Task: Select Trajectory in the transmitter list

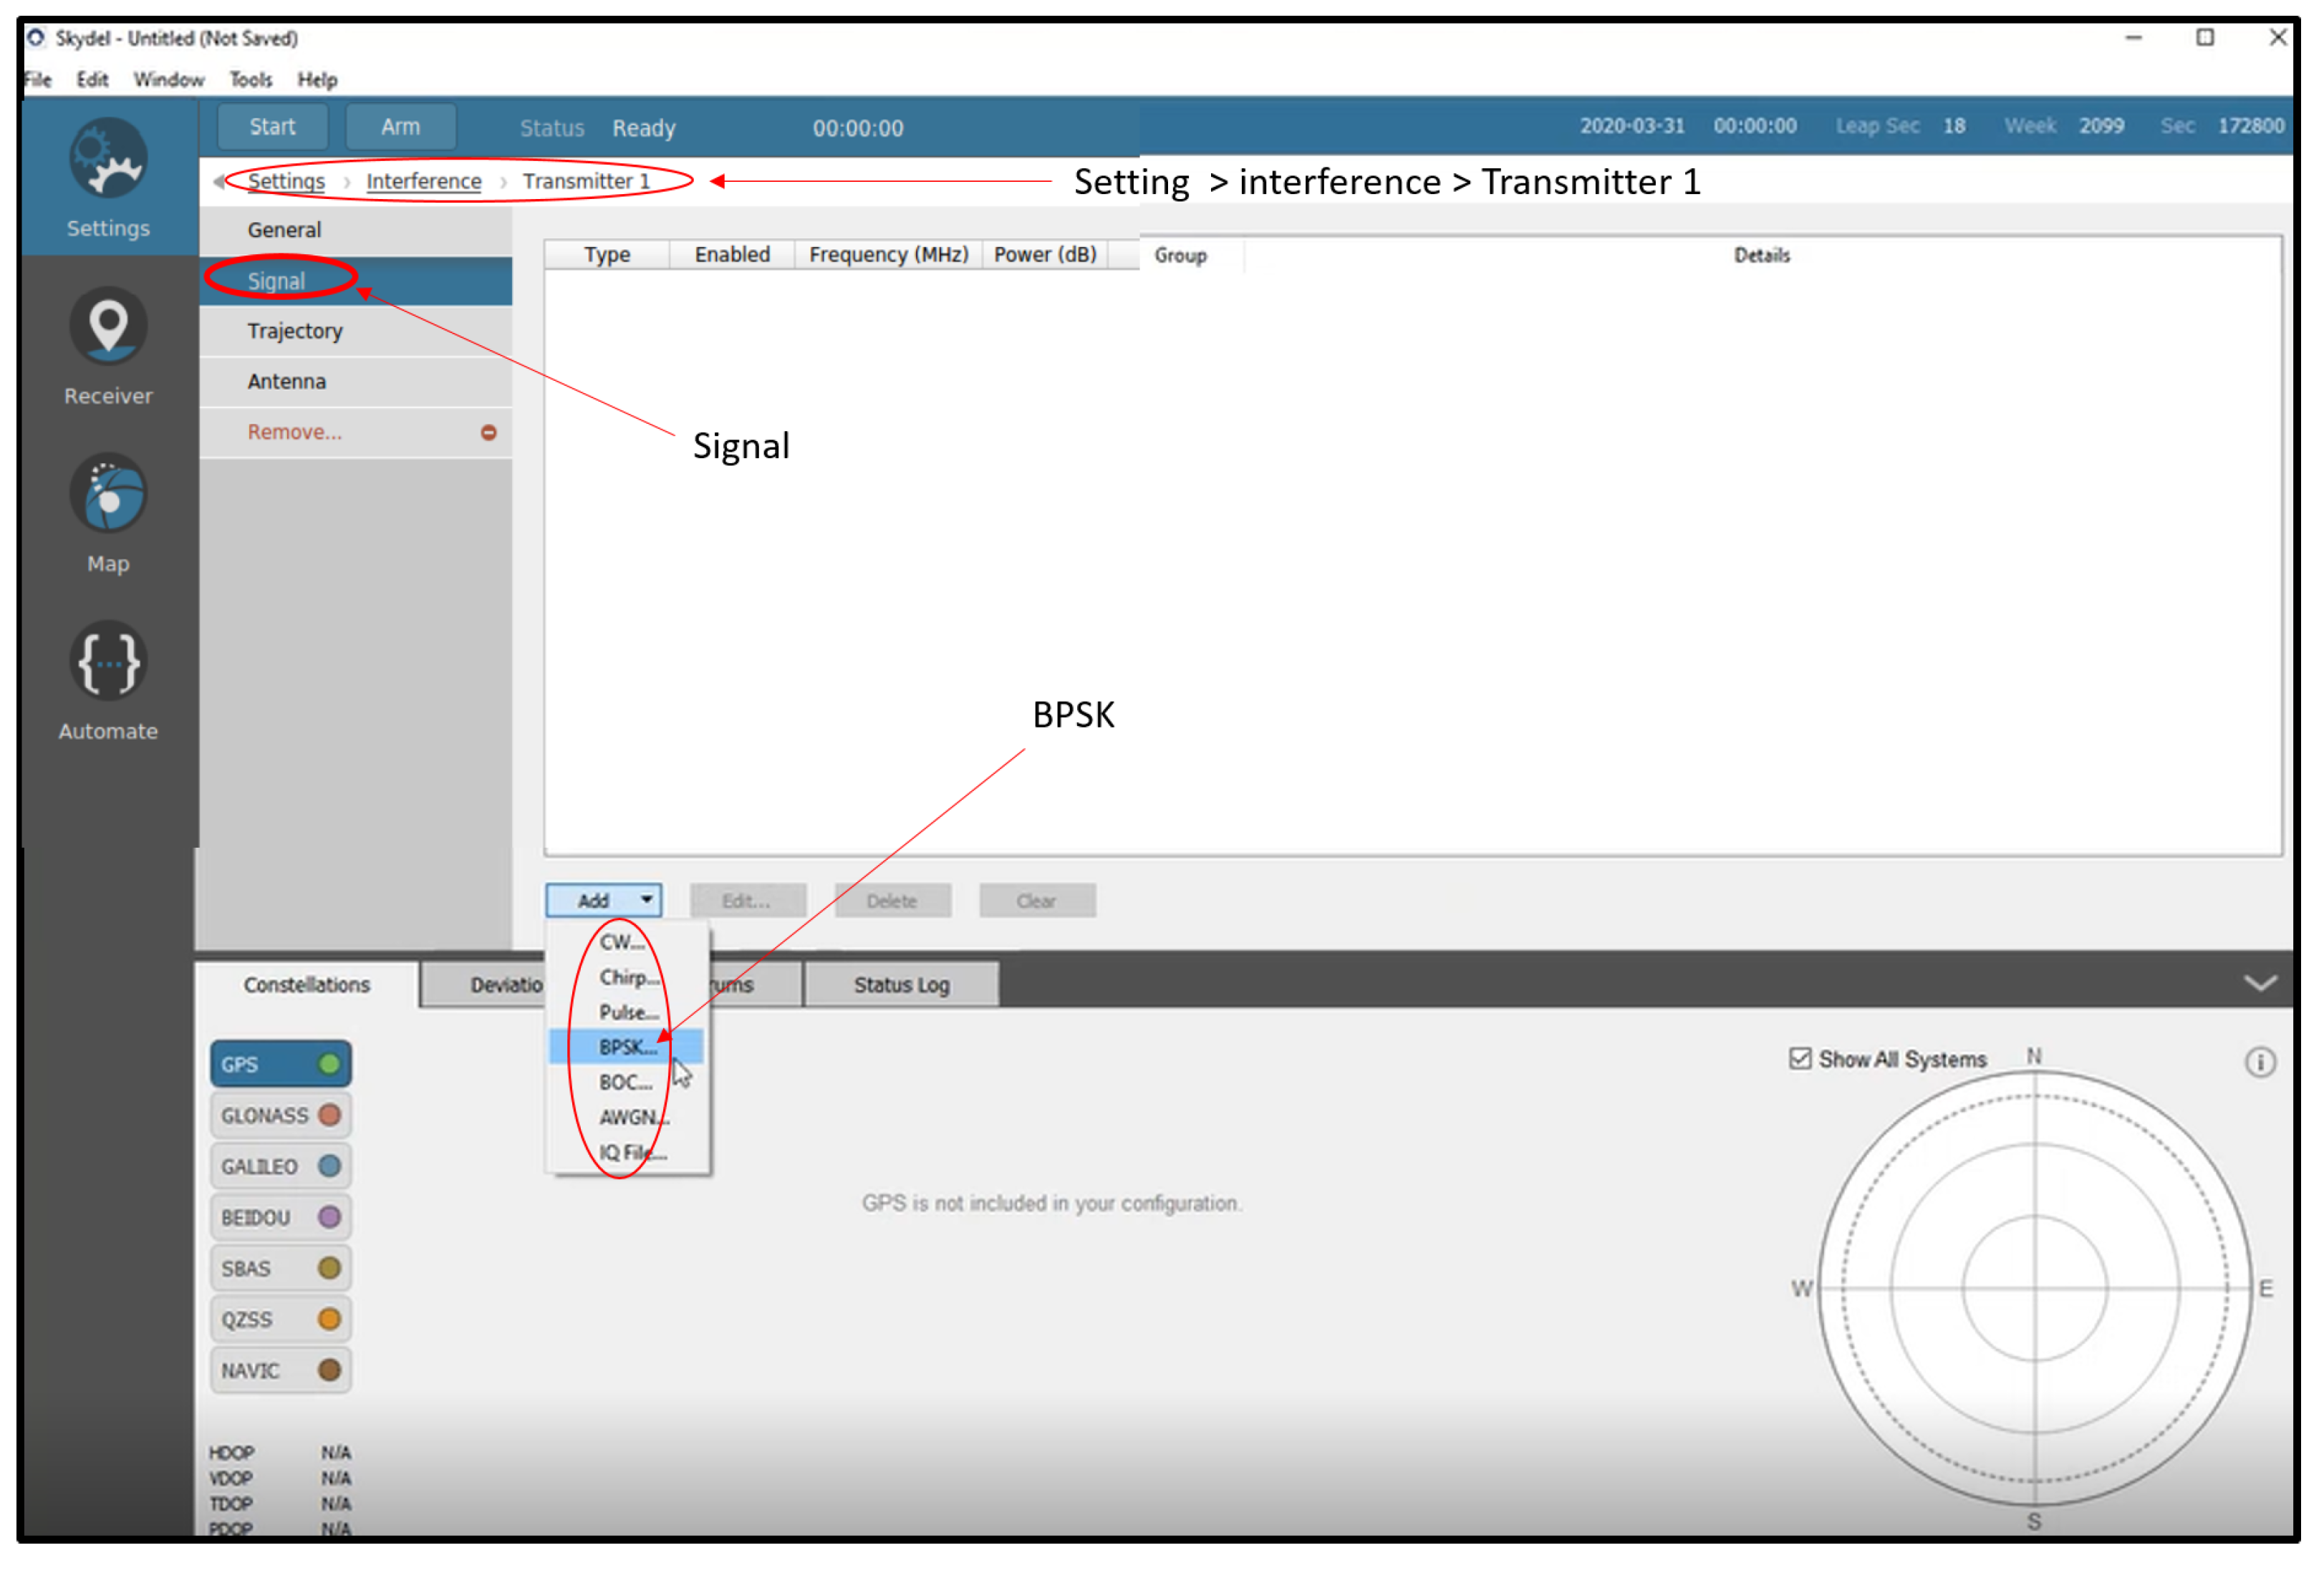Action: pyautogui.click(x=295, y=331)
